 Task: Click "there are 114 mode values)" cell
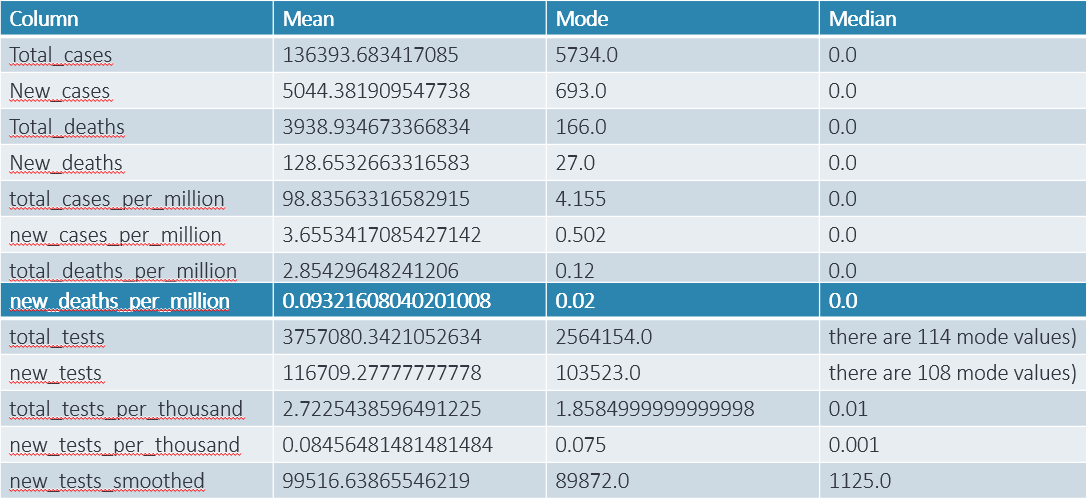[x=952, y=337]
